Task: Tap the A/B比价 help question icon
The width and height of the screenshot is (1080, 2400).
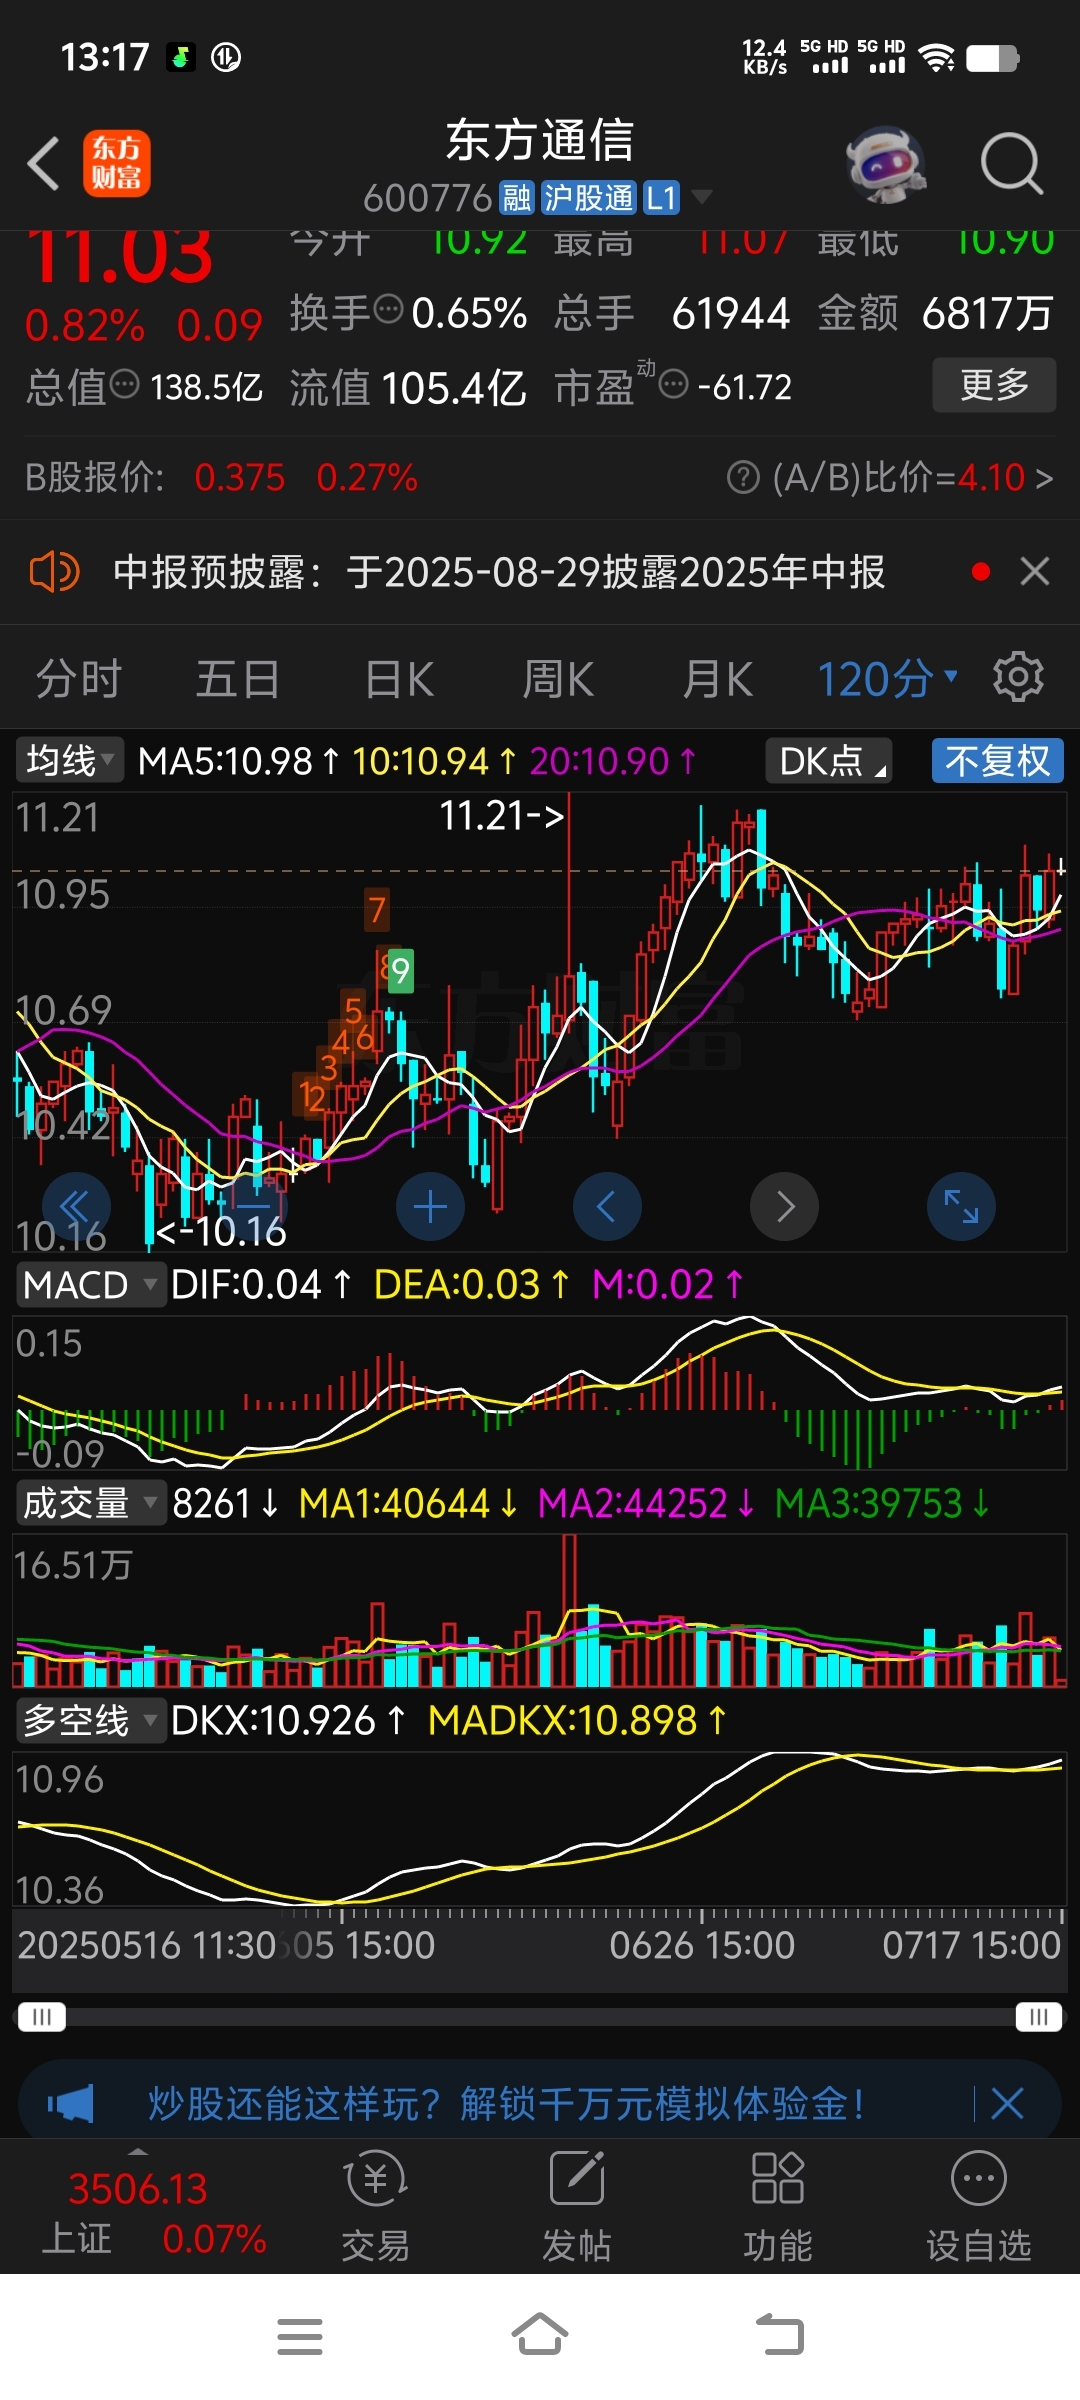Action: [743, 478]
